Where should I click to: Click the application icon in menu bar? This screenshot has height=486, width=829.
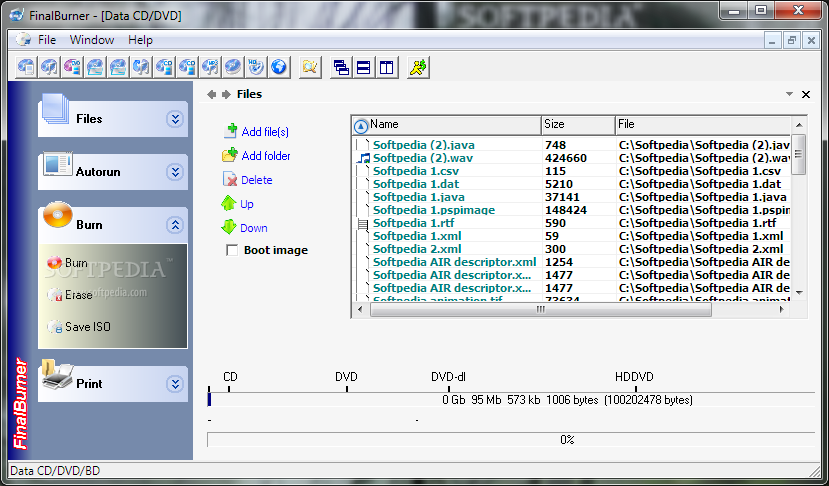[x=23, y=40]
